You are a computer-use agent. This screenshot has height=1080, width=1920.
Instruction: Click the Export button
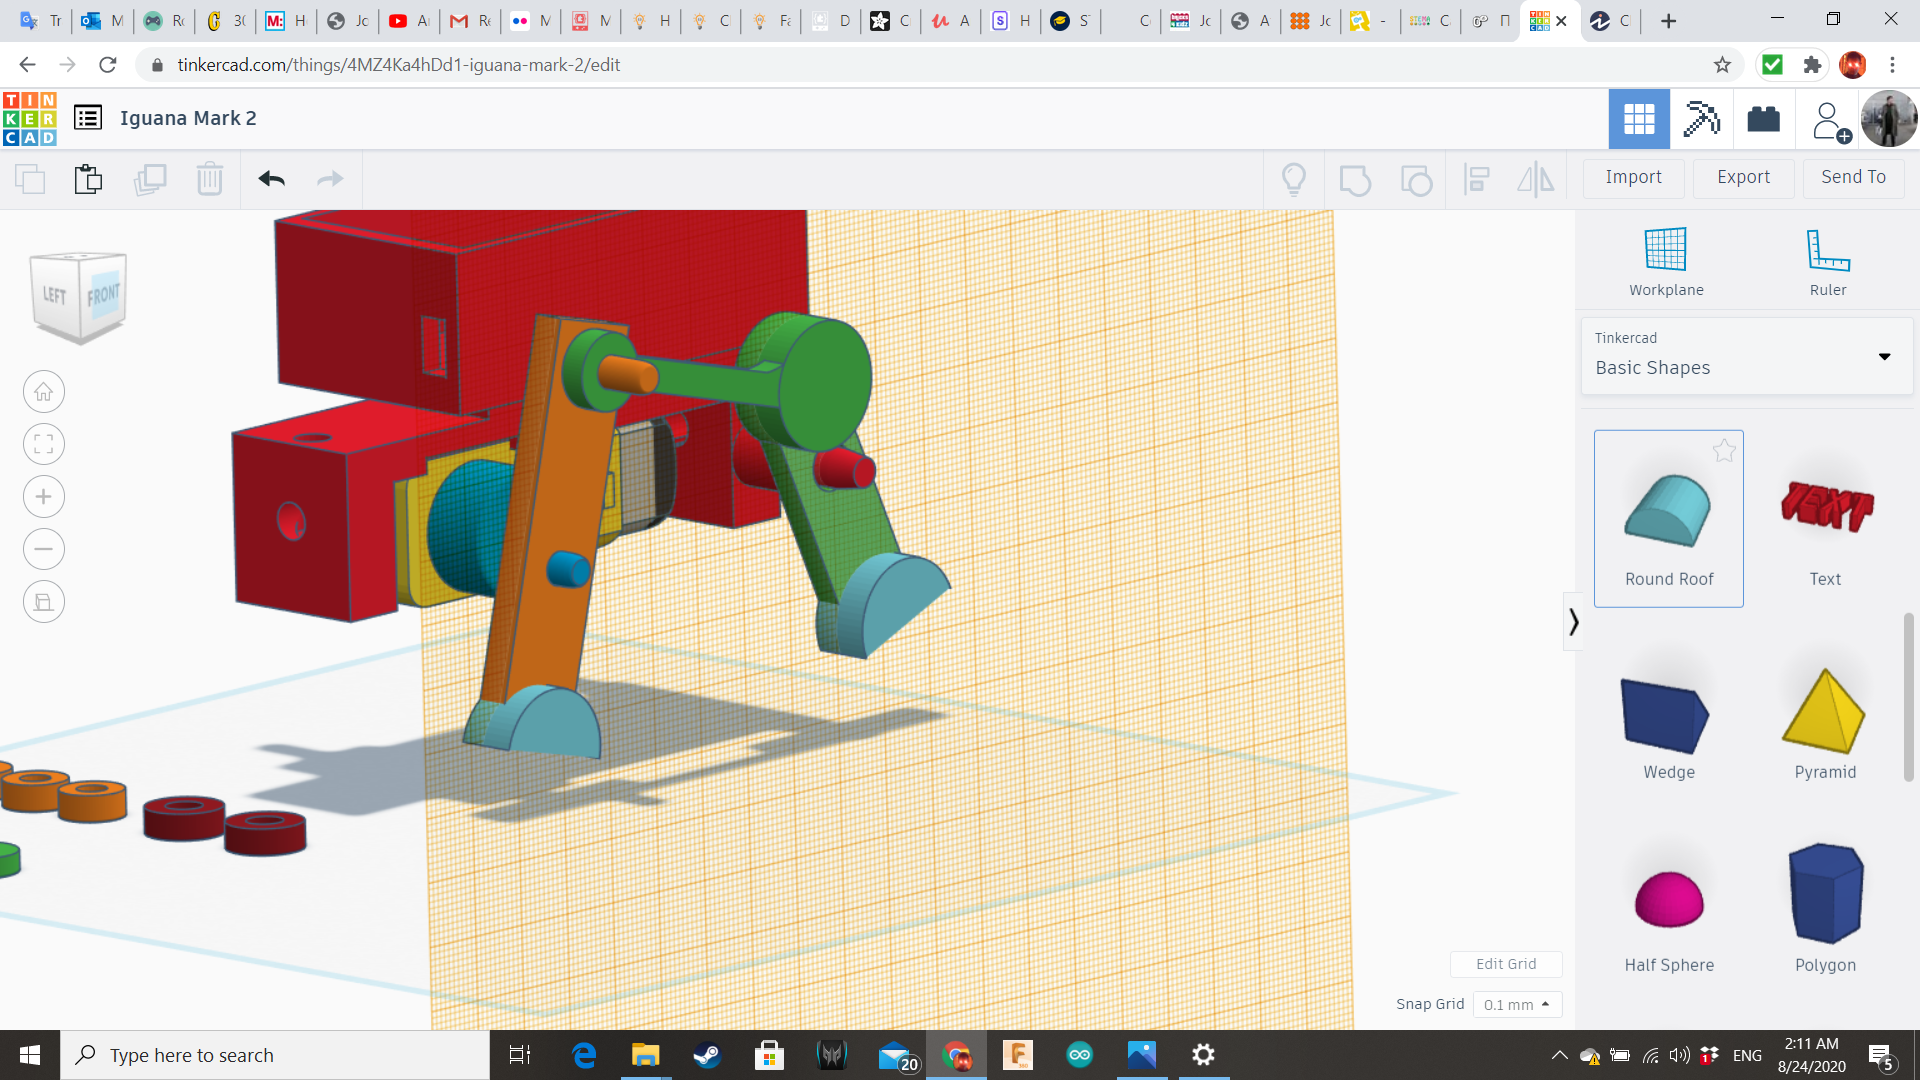pos(1743,177)
